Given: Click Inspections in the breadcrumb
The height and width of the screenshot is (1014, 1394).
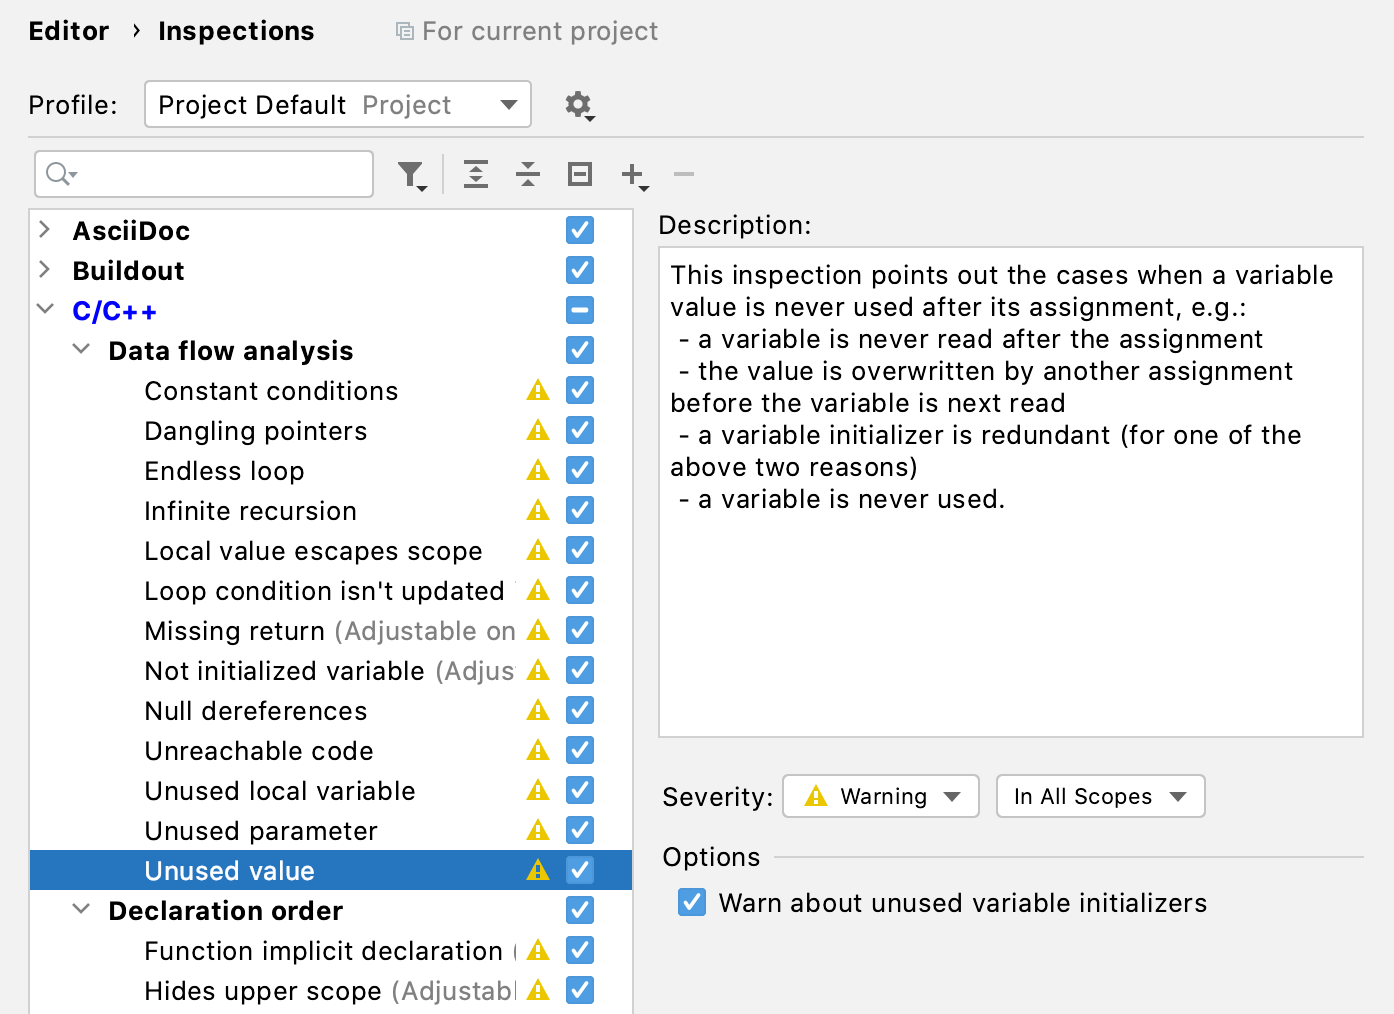Looking at the screenshot, I should click(235, 31).
